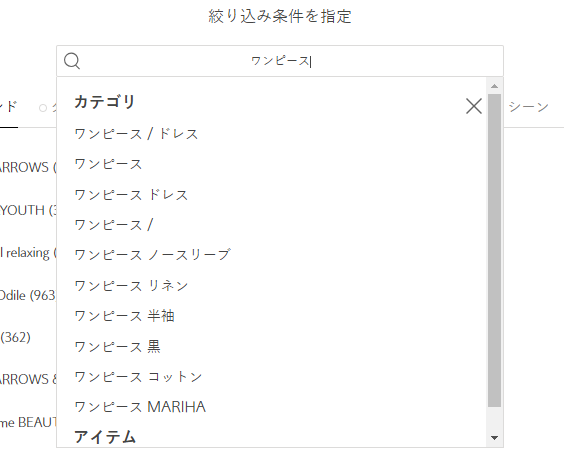Click the dropdown's vertical scrollbar thumb
The width and height of the screenshot is (564, 458).
pos(495,250)
